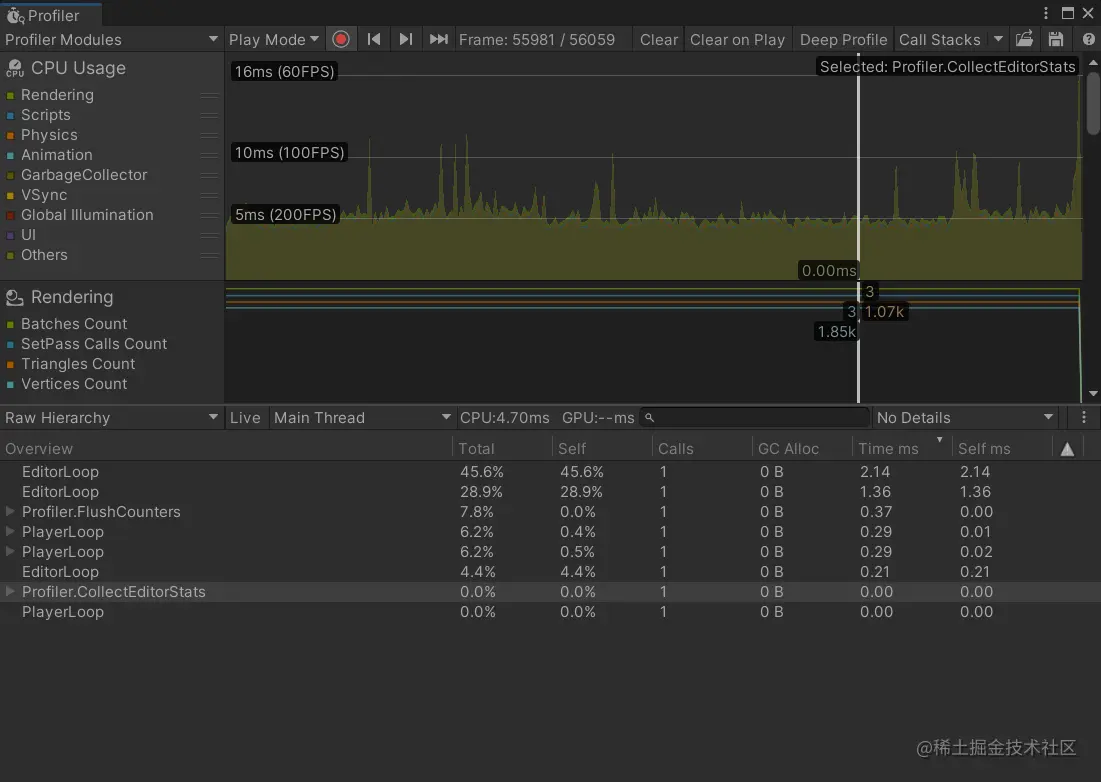Expand the 0.5% Self PlayerLoop row
This screenshot has height=782, width=1101.
coord(10,552)
